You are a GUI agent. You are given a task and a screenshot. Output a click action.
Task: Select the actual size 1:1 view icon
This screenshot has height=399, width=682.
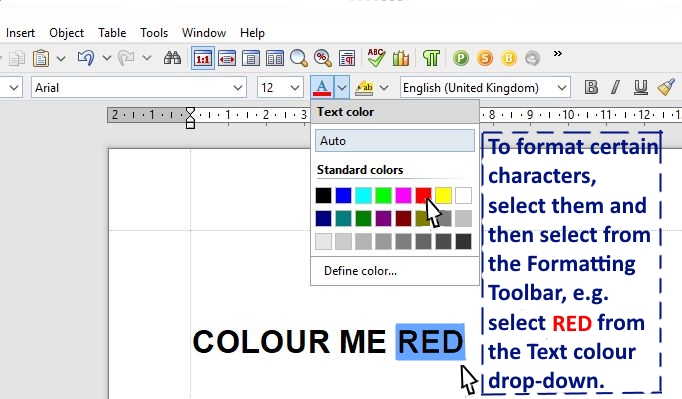203,58
